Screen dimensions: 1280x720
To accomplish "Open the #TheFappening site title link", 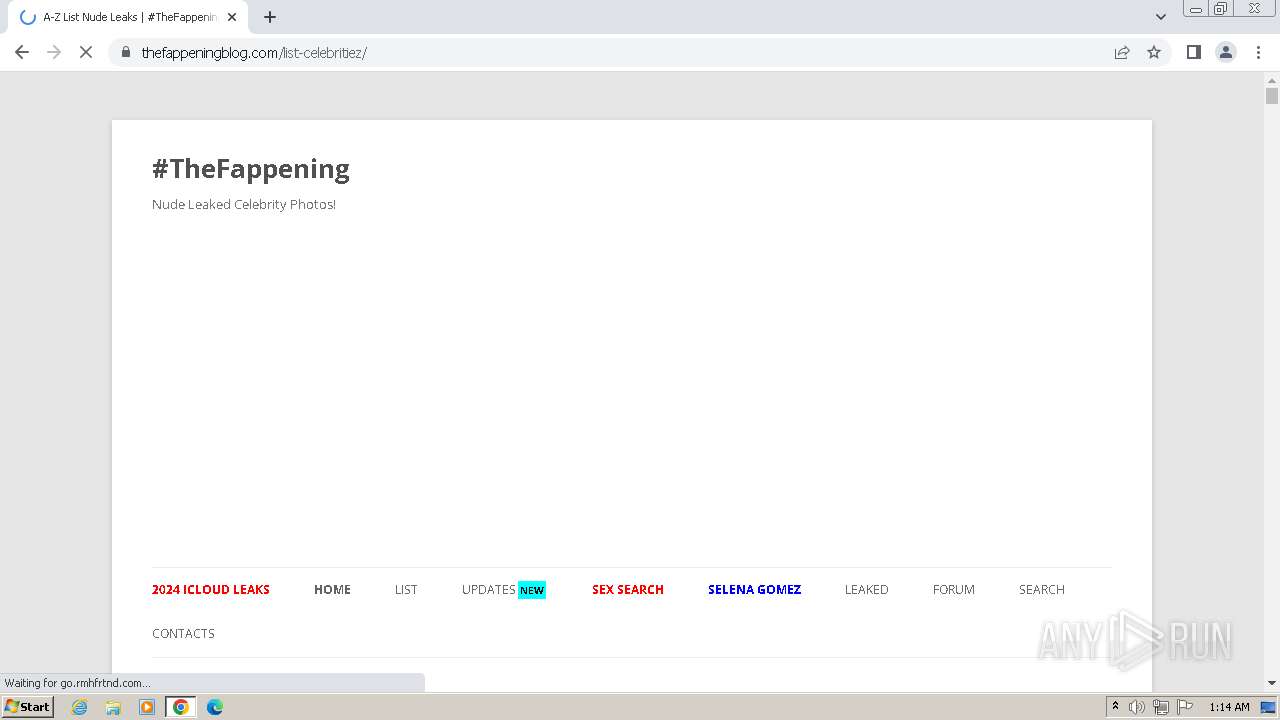I will 251,168.
